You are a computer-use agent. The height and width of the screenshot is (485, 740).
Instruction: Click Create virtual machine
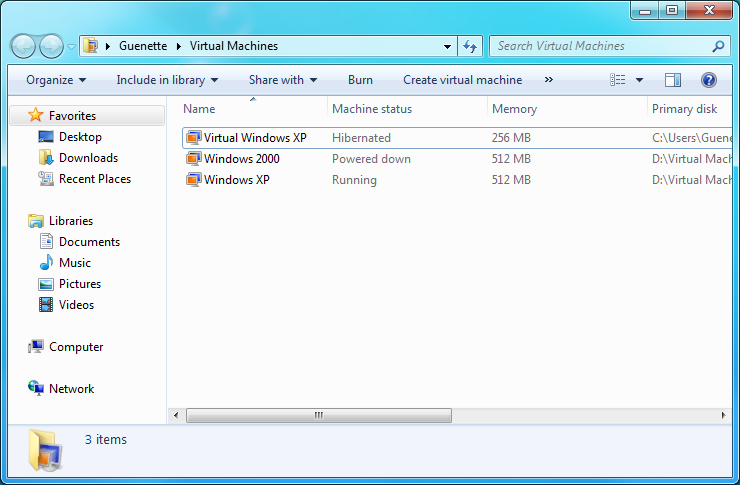coord(462,80)
